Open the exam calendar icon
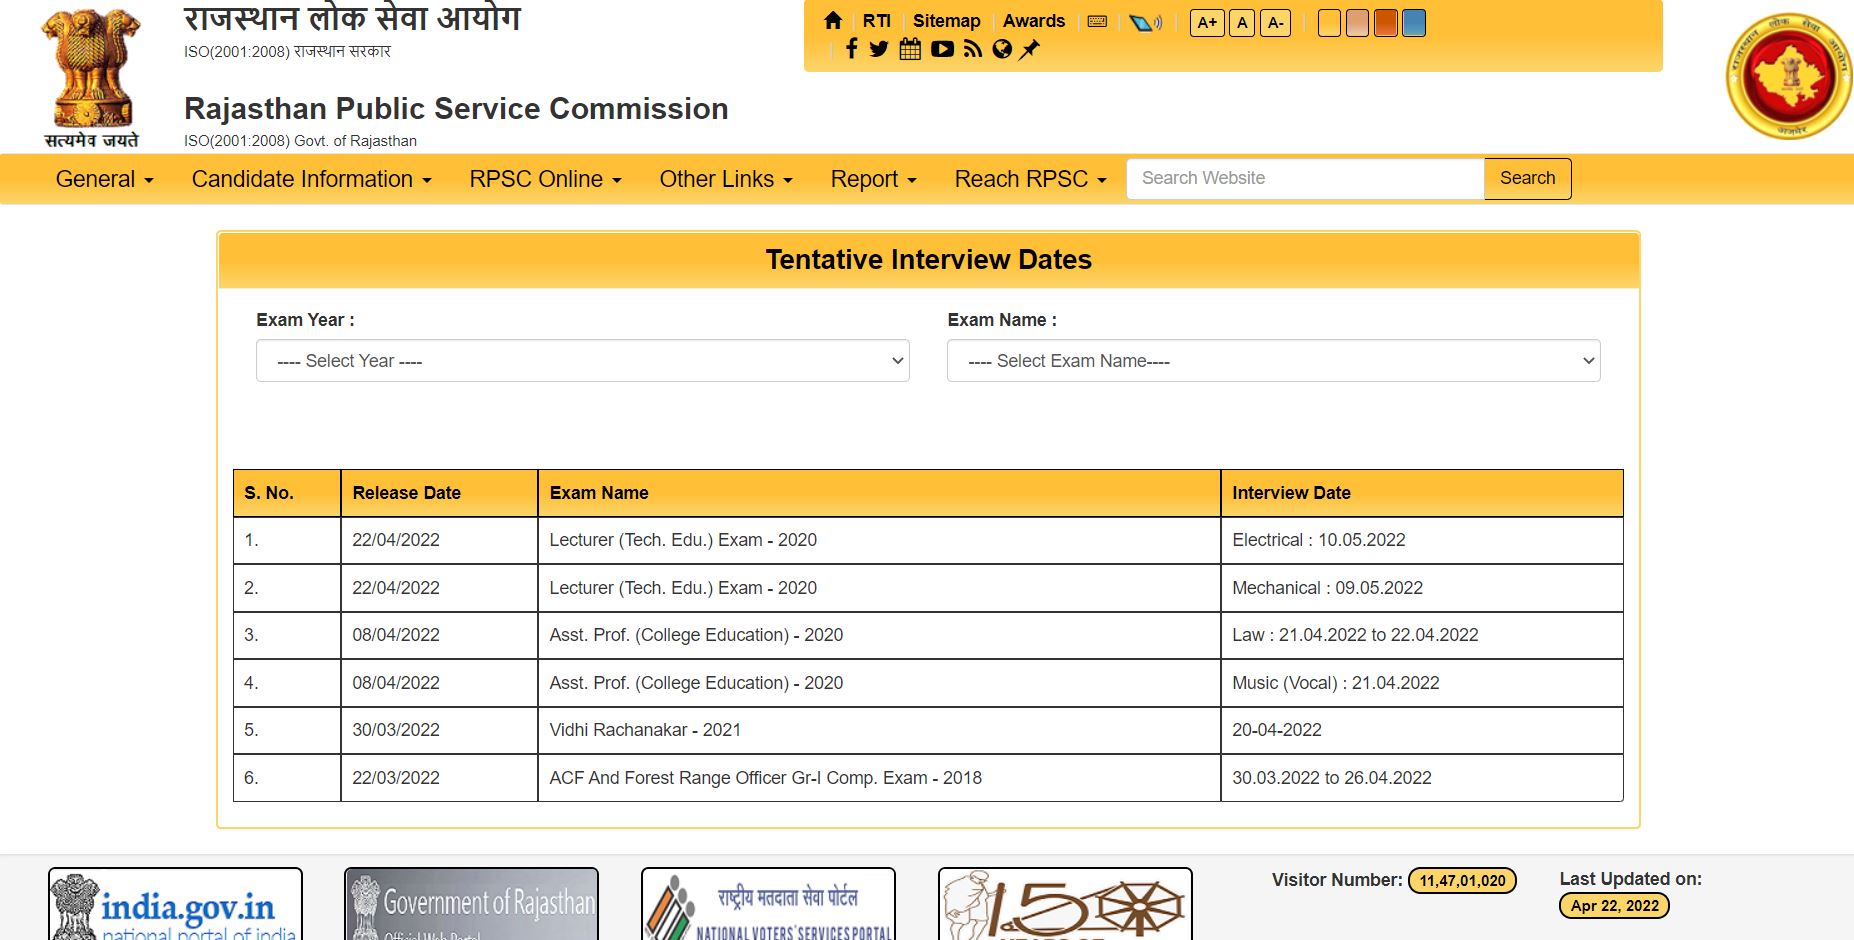Screen dimensions: 1854x940 pos(910,49)
